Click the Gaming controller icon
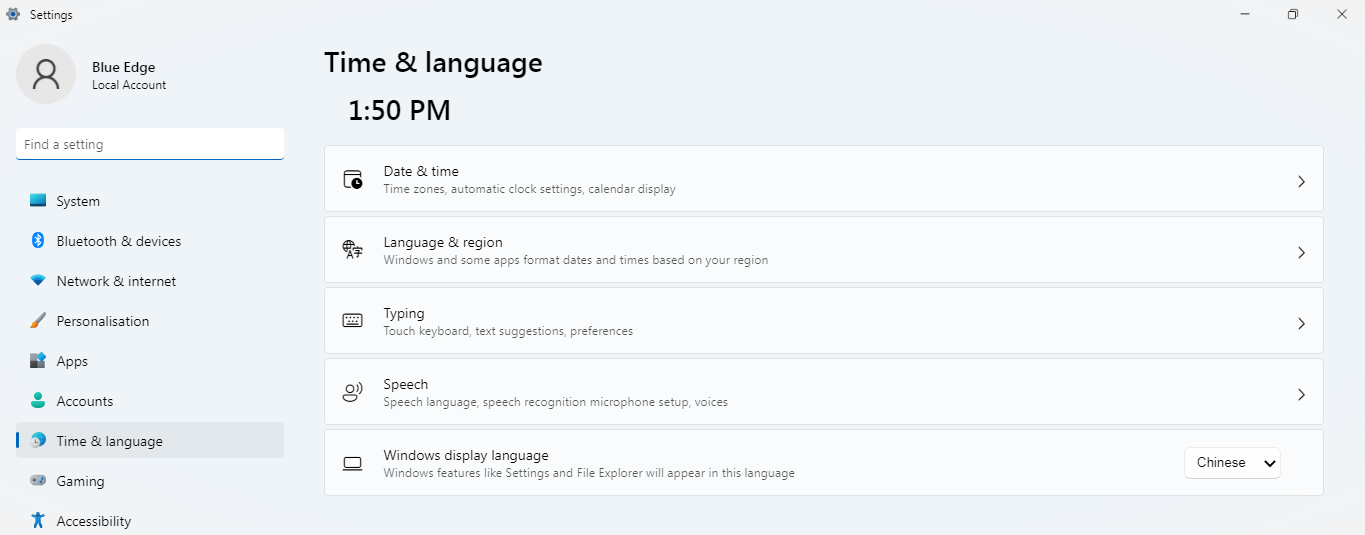 pyautogui.click(x=38, y=481)
